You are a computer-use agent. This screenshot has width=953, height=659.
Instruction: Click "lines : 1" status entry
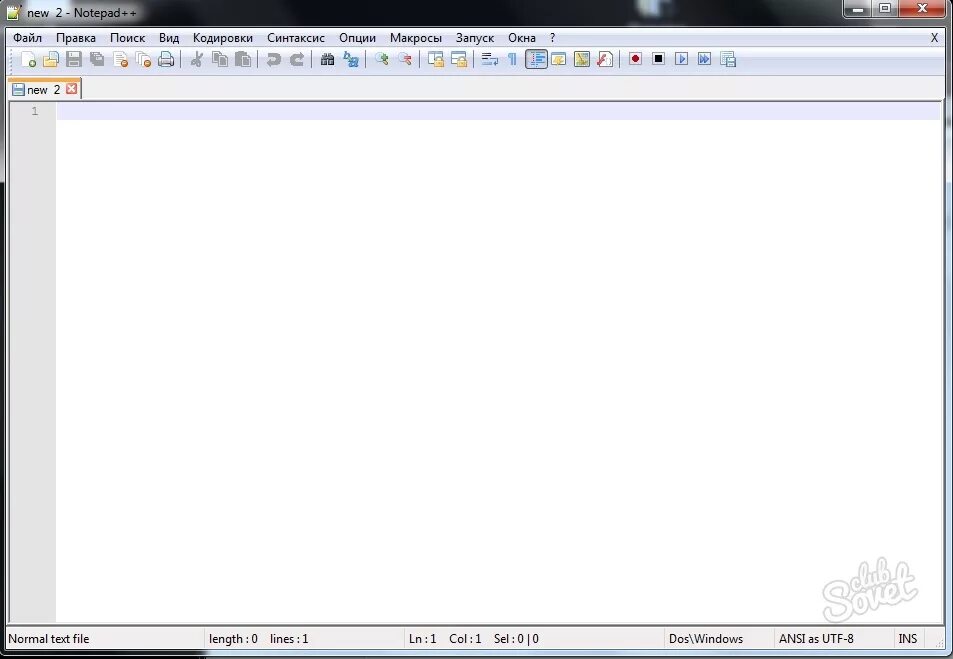coord(289,639)
